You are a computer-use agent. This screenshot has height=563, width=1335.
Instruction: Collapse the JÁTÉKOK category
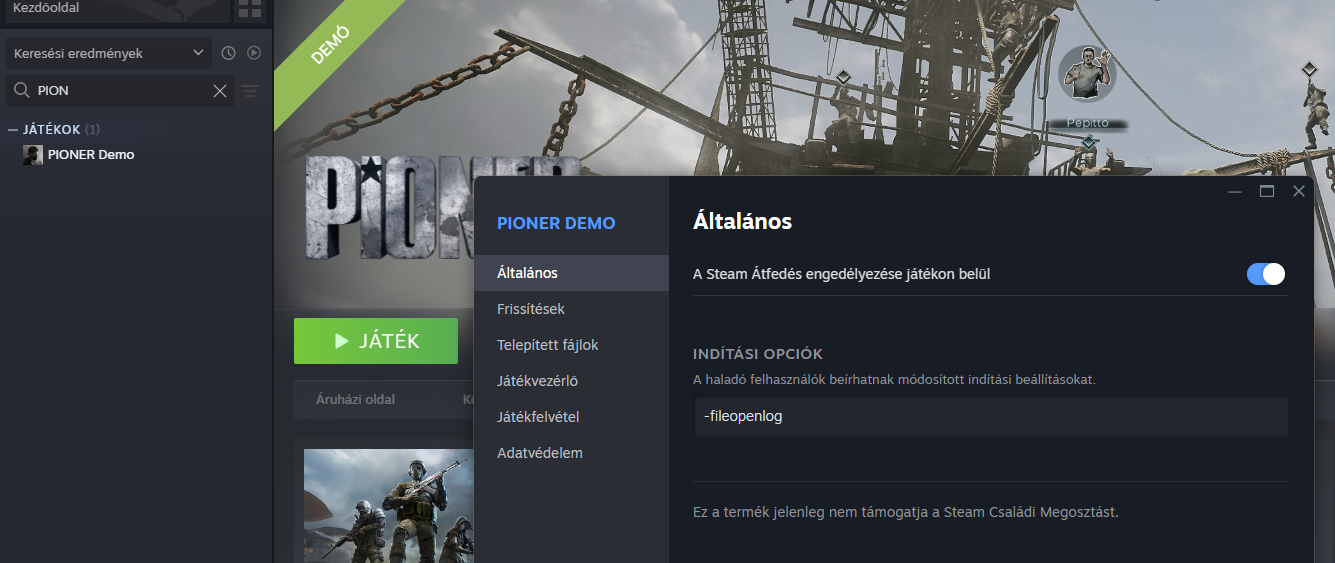(x=13, y=130)
